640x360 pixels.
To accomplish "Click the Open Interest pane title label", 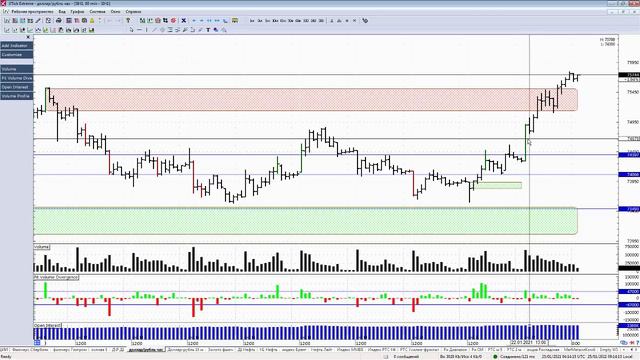I will [48, 325].
